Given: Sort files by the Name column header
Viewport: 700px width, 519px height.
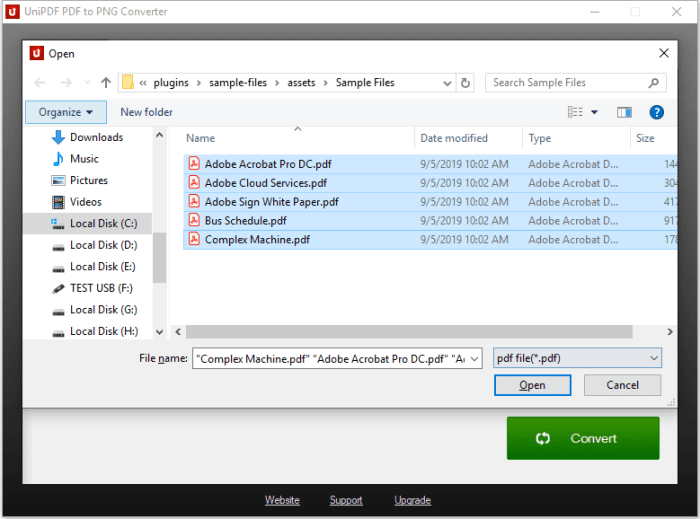Looking at the screenshot, I should [200, 139].
